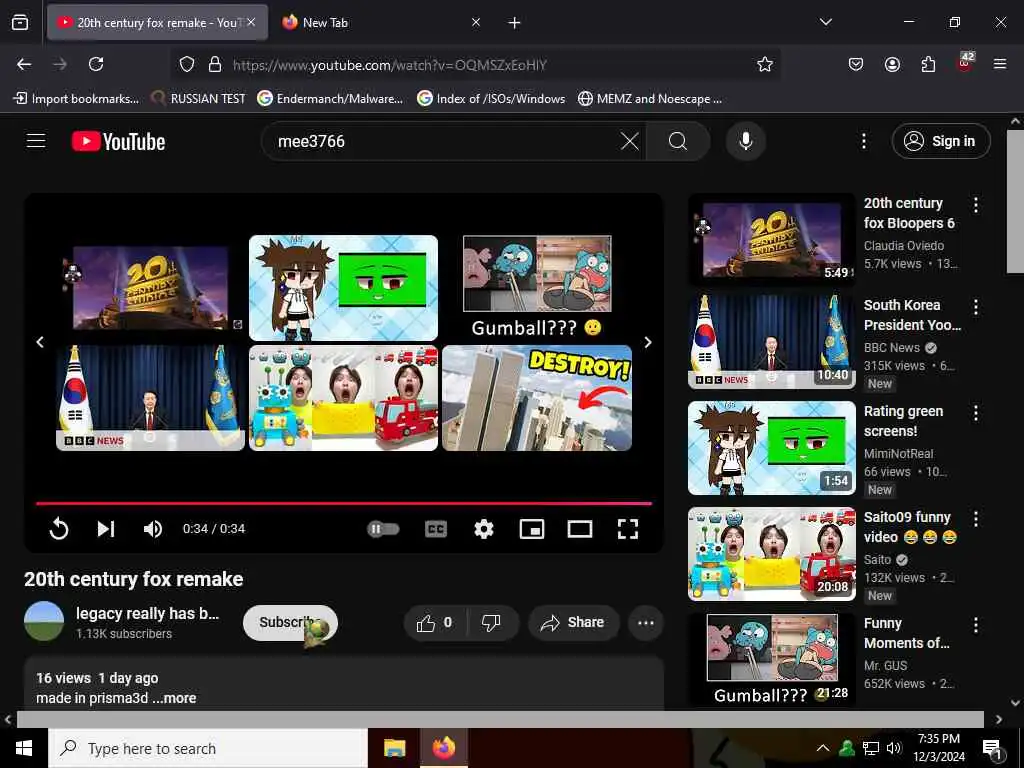Open the player settings gear
The width and height of the screenshot is (1024, 768).
point(483,528)
